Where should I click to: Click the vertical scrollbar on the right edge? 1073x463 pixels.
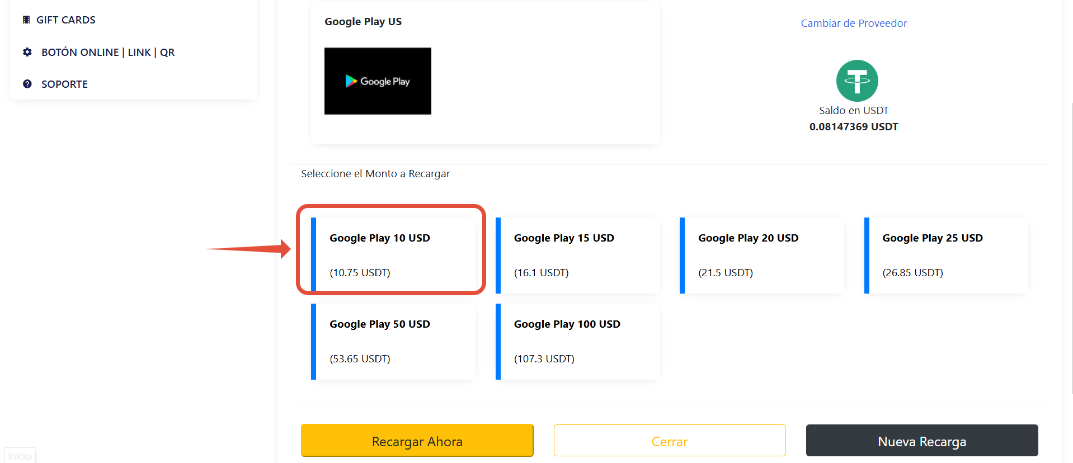coord(1070,246)
